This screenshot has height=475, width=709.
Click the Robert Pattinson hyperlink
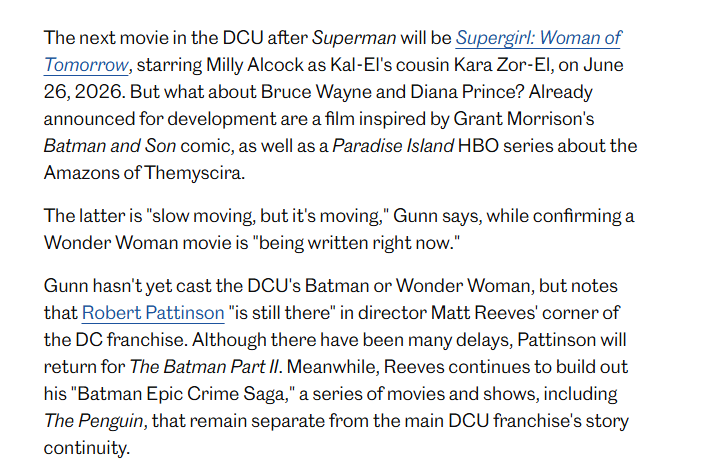153,313
